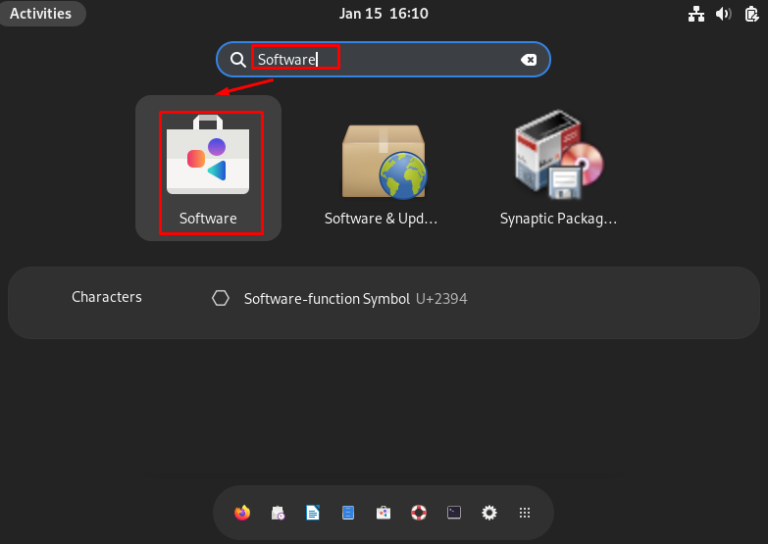Open LibreOffice Writer from the dock
This screenshot has height=544, width=768.
pos(313,513)
